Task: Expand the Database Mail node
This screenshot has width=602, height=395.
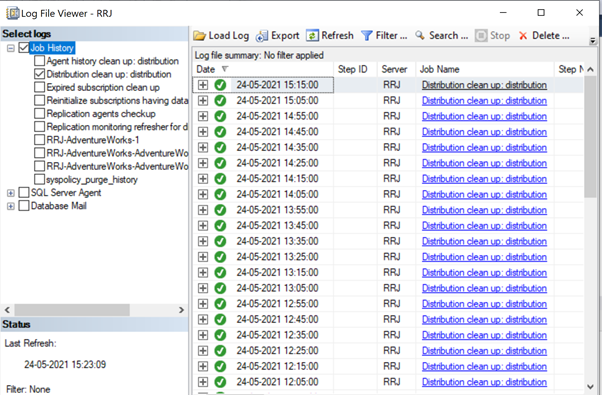Action: 11,206
